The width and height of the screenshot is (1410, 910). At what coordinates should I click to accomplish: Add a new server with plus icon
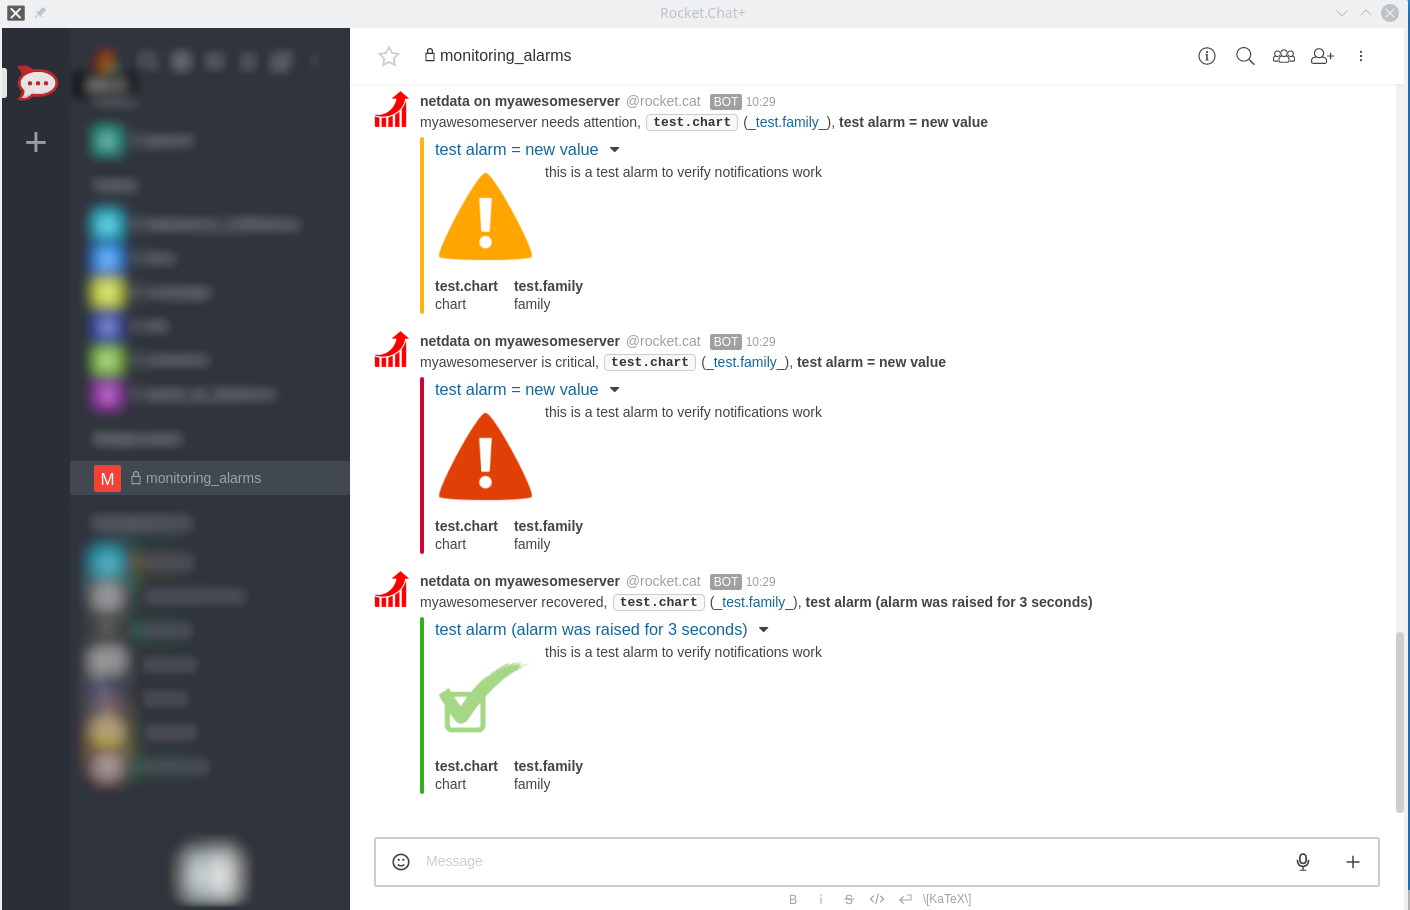36,142
